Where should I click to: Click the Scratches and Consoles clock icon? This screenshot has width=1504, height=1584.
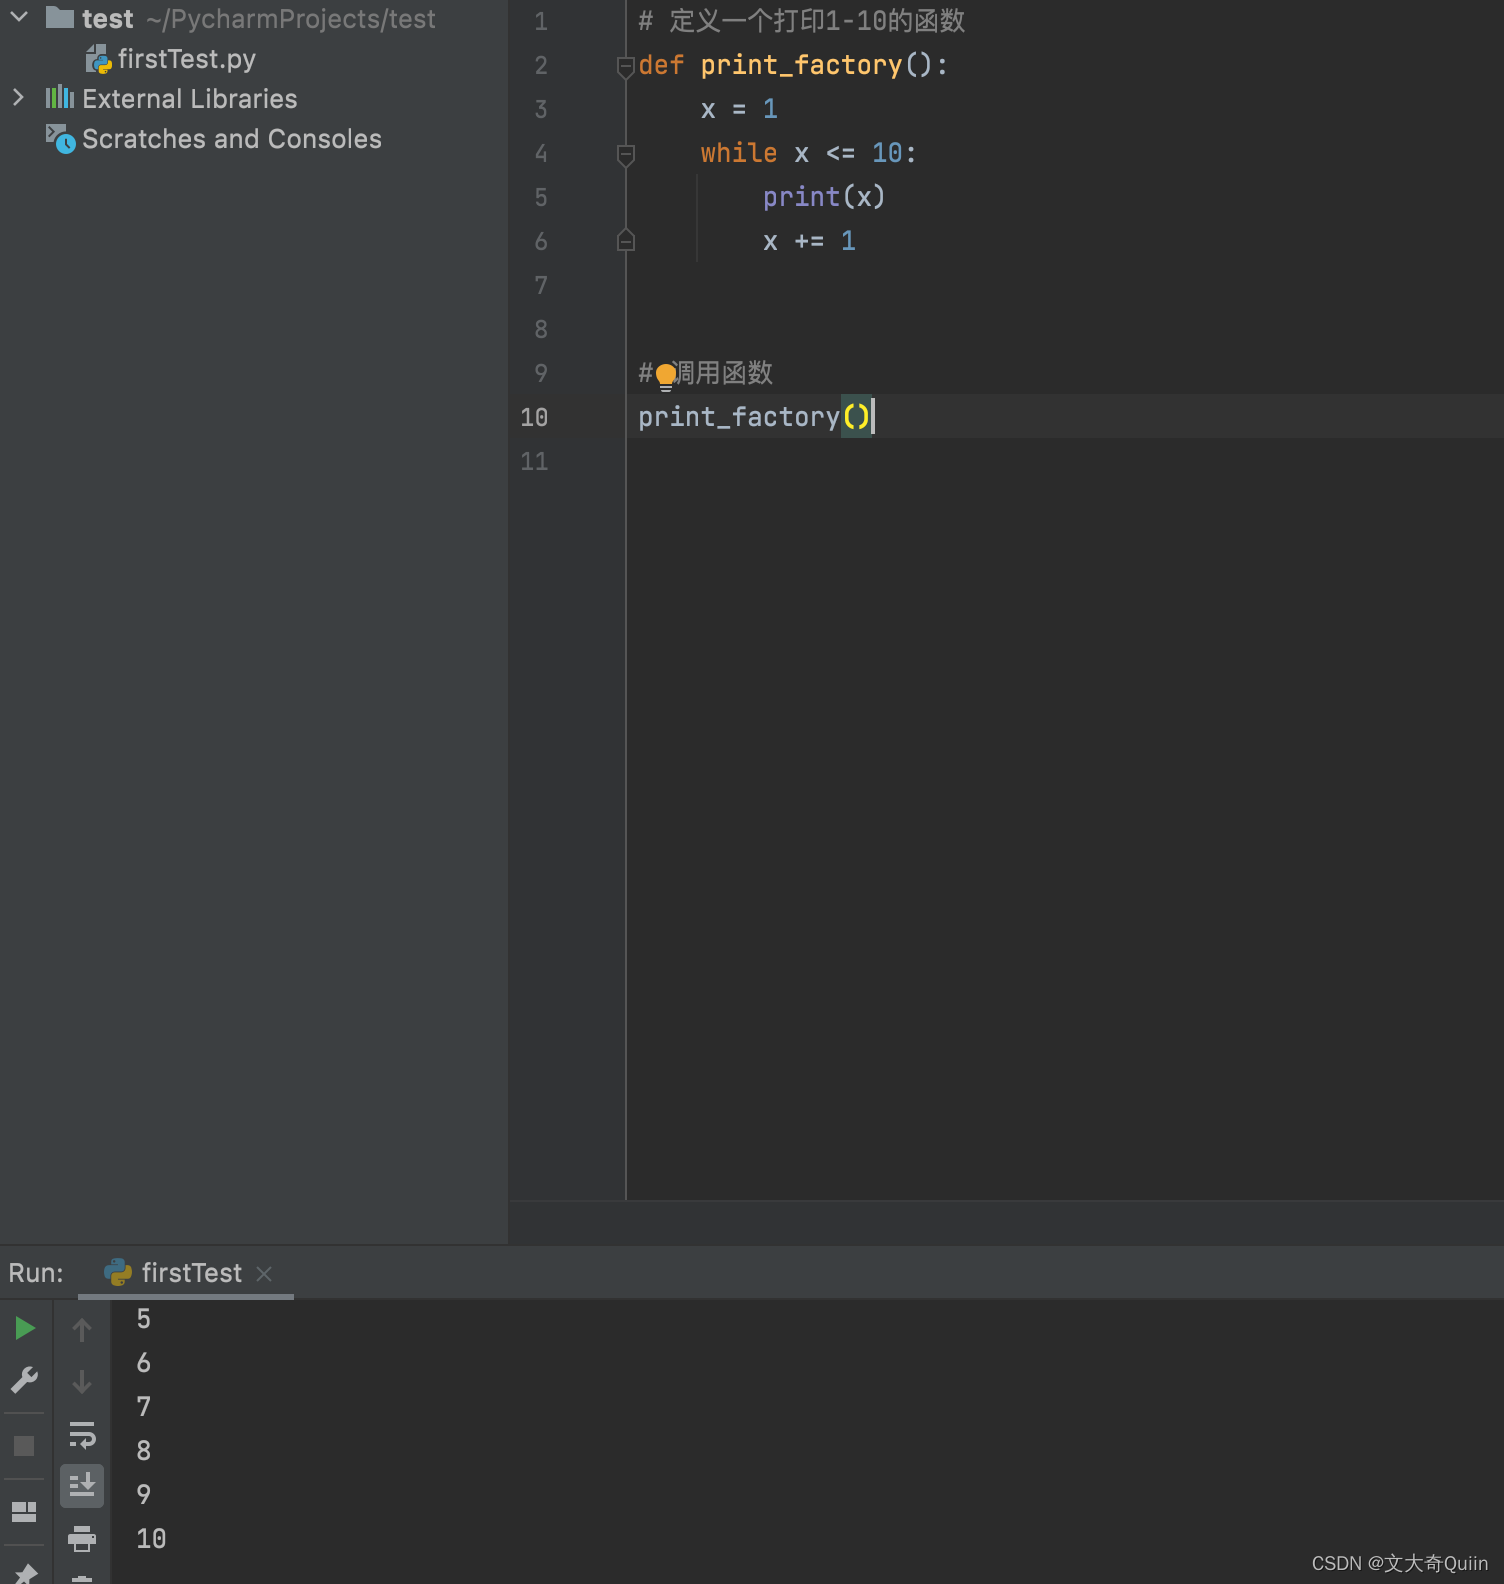60,139
